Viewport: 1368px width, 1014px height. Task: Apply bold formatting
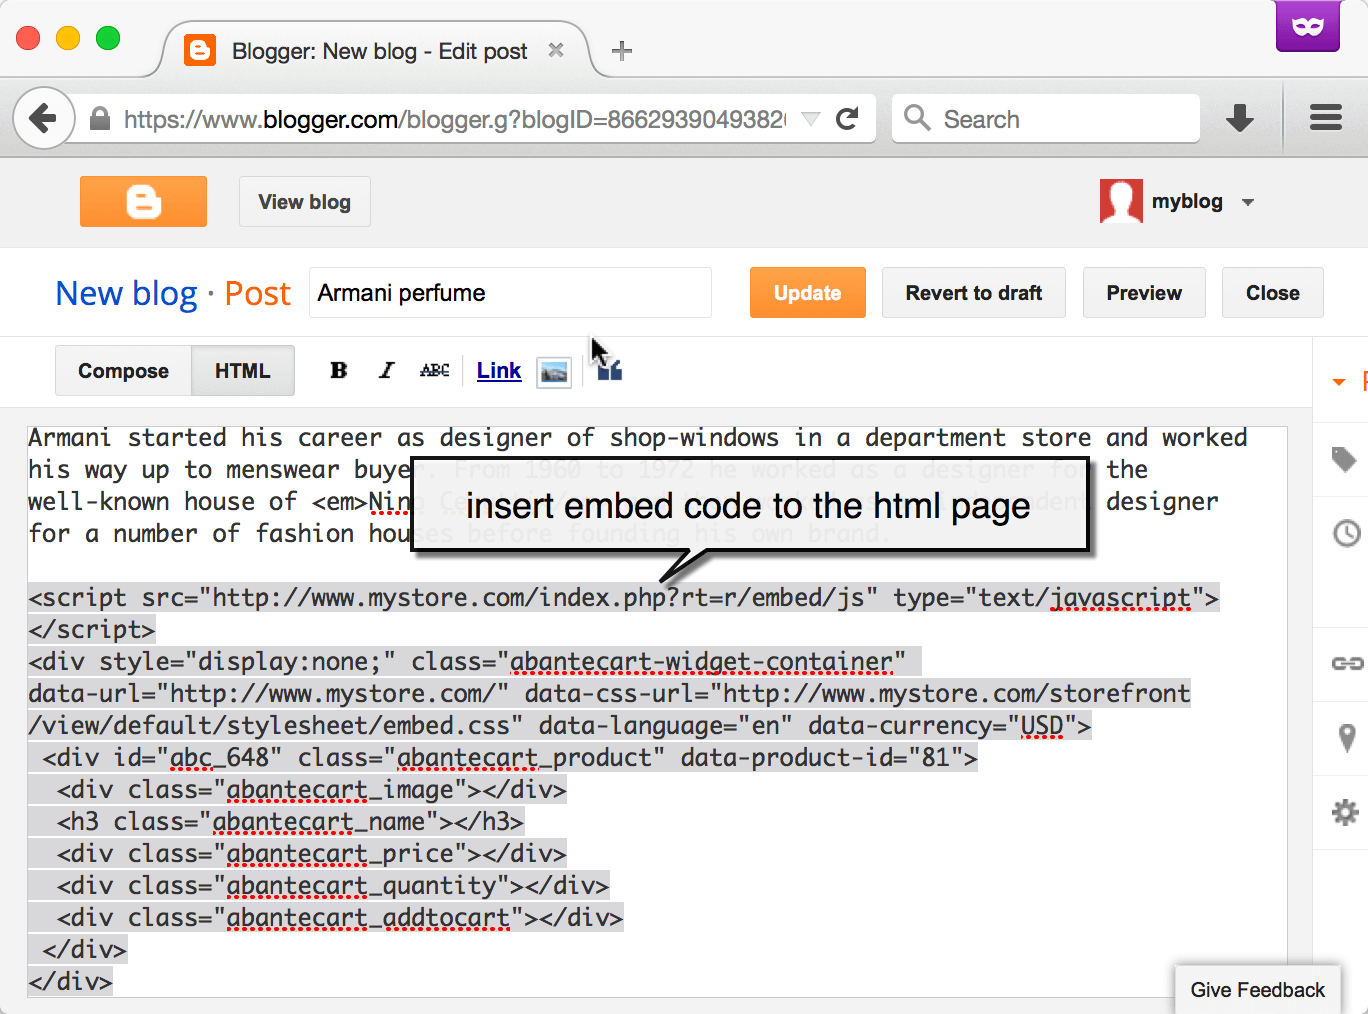tap(339, 371)
